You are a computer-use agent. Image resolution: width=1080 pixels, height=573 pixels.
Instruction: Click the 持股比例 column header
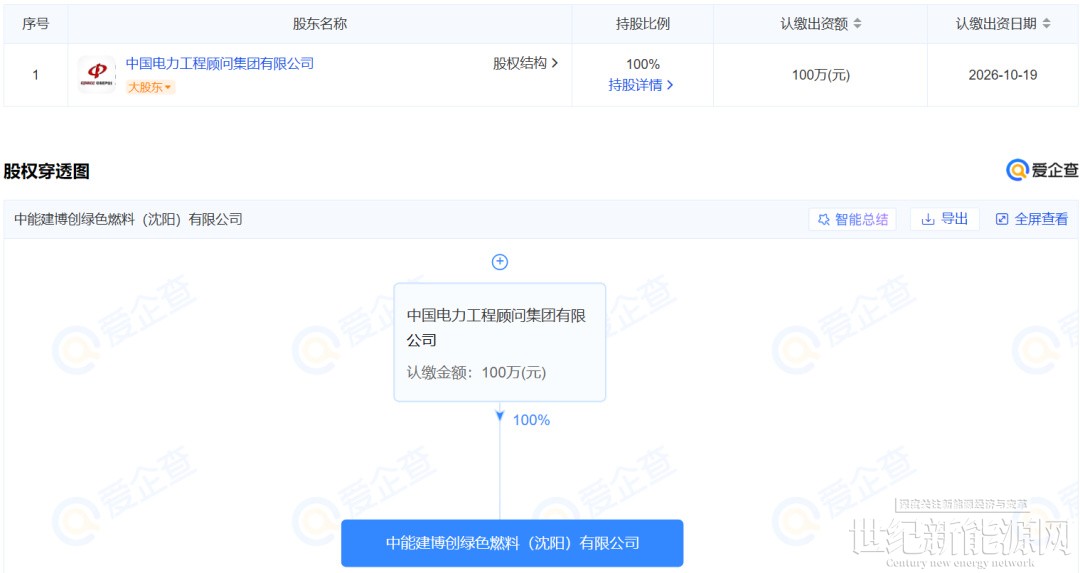pyautogui.click(x=642, y=23)
